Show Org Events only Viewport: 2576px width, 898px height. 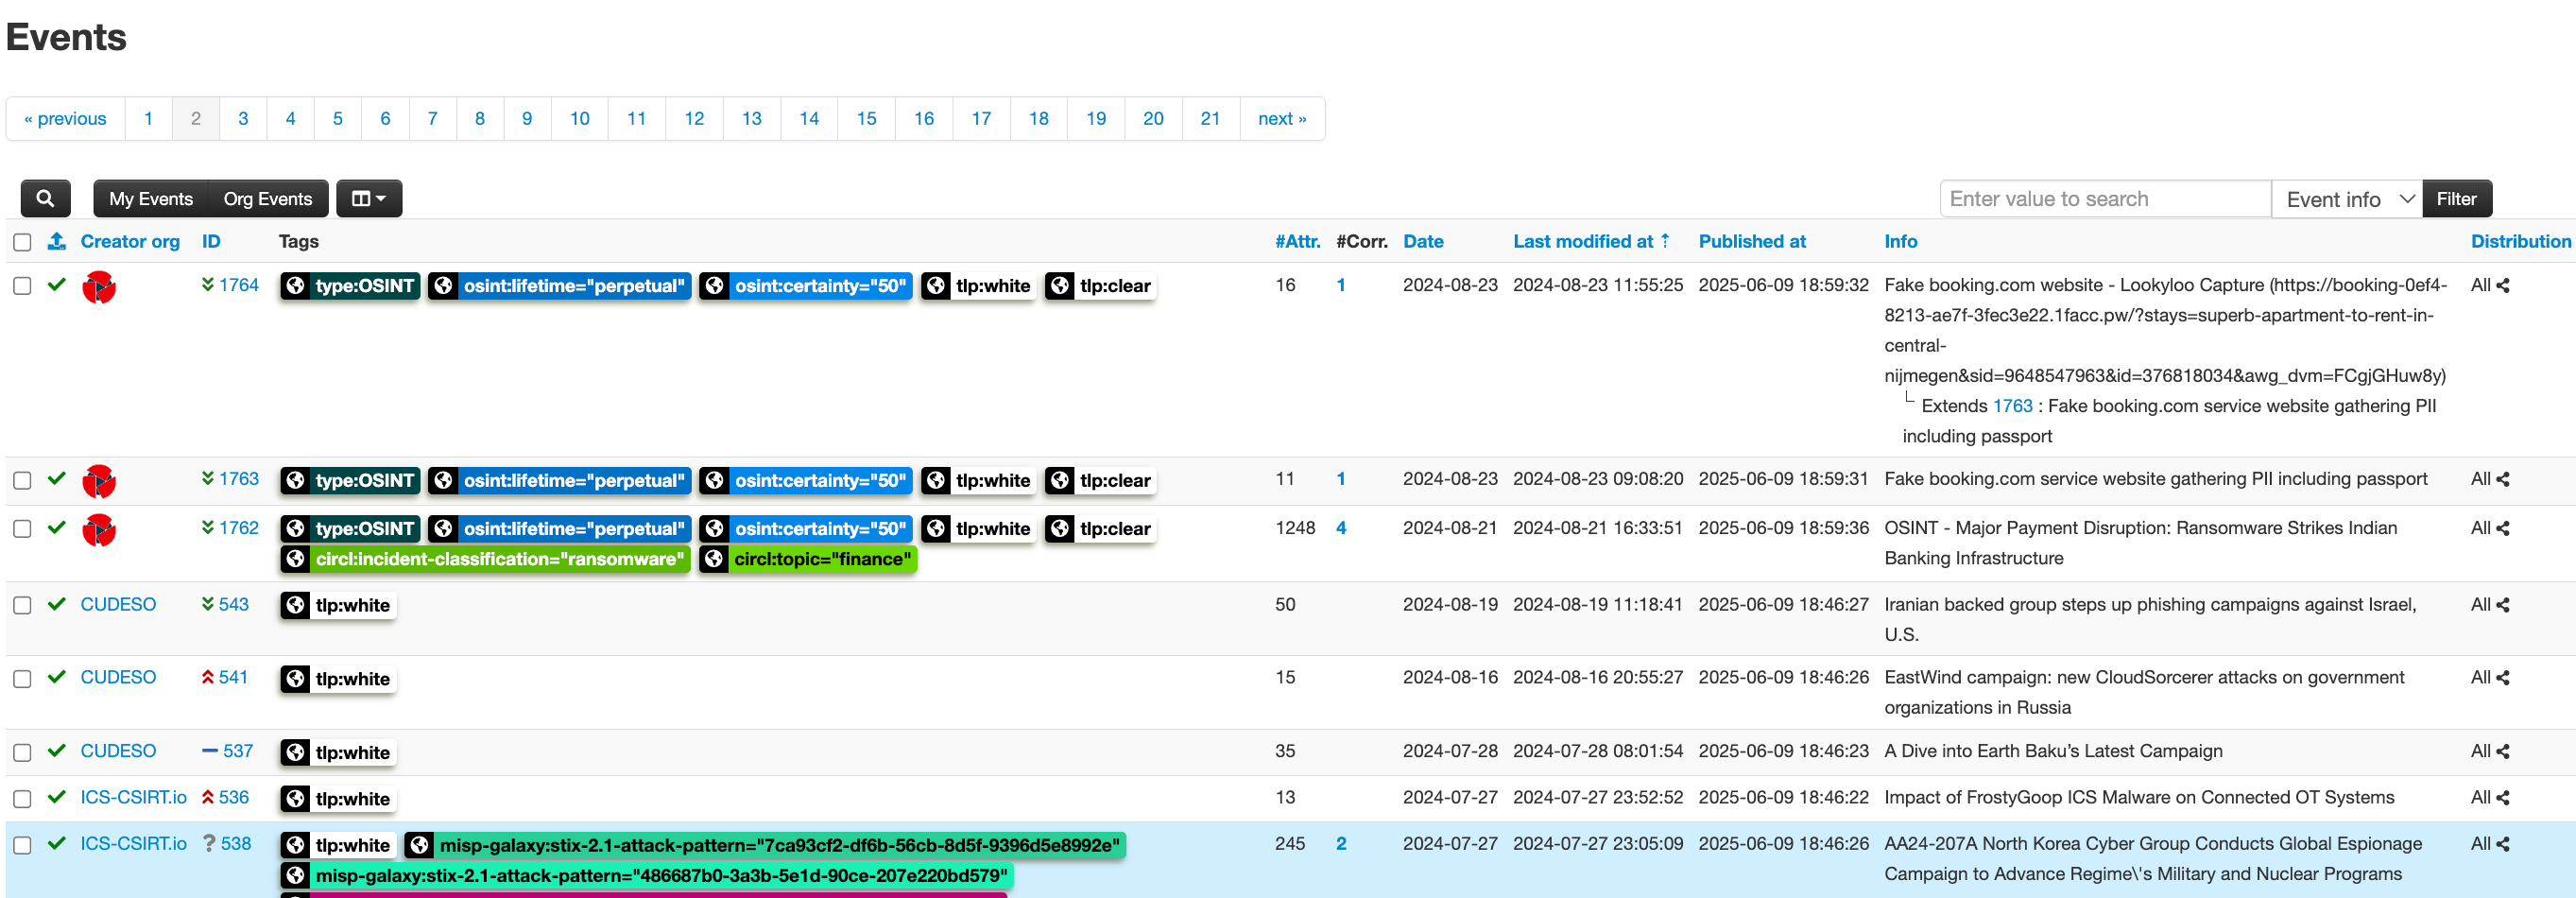(268, 198)
